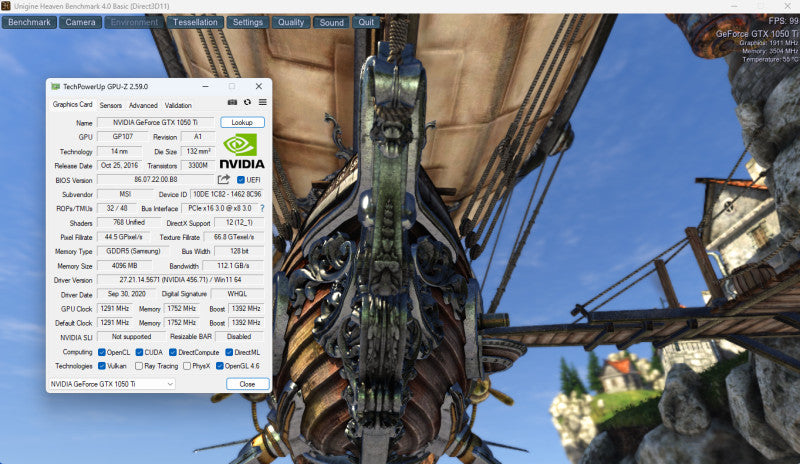Toggle the OpenCL checkbox
The width and height of the screenshot is (800, 464).
click(x=102, y=352)
